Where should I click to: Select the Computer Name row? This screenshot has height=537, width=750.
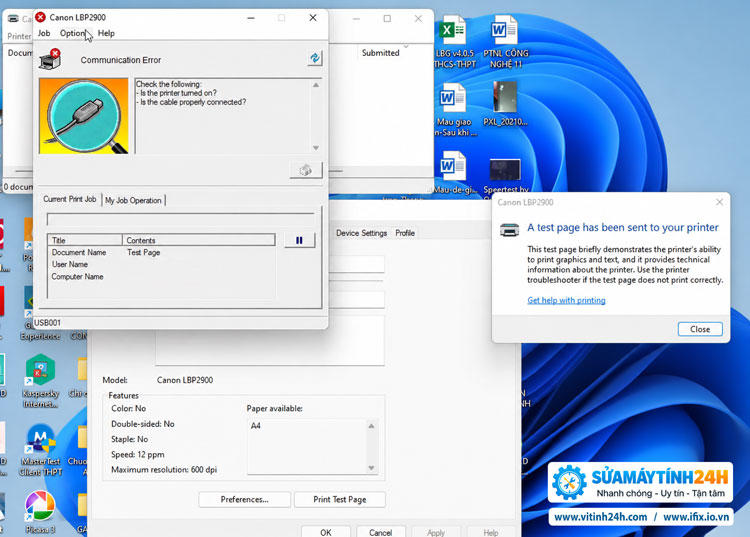161,277
